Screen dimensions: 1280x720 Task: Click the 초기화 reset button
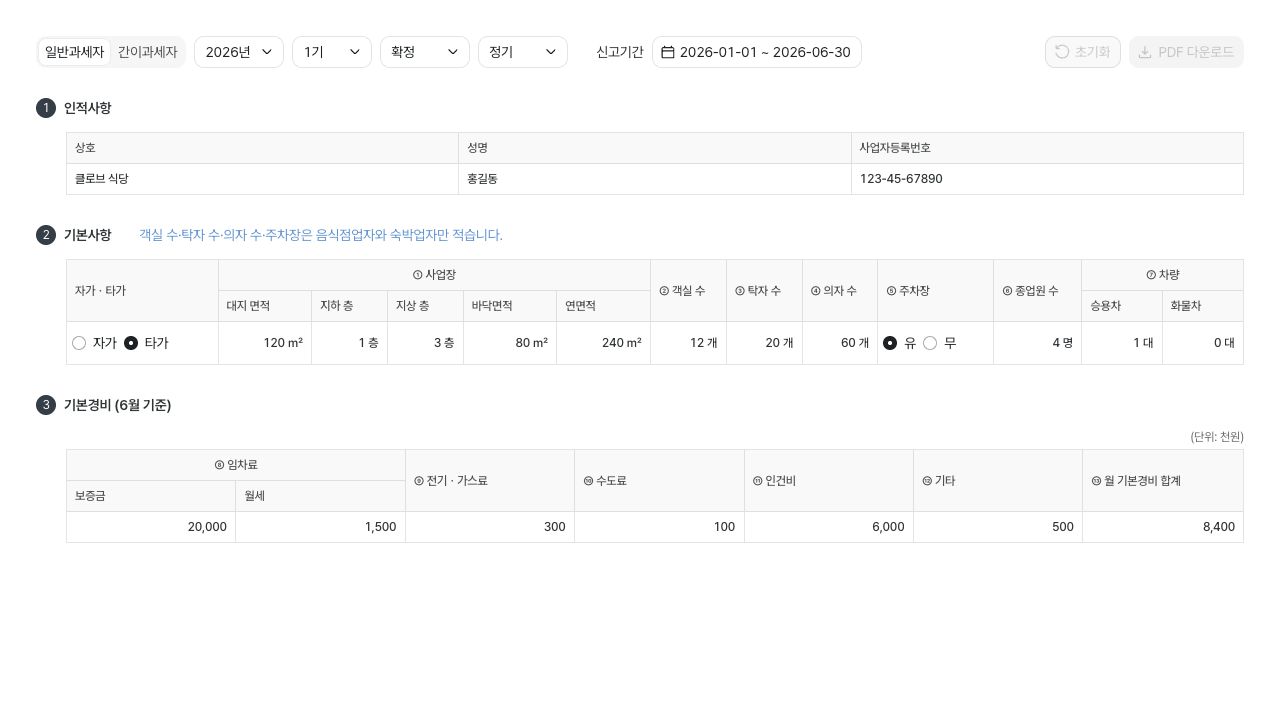pyautogui.click(x=1083, y=52)
